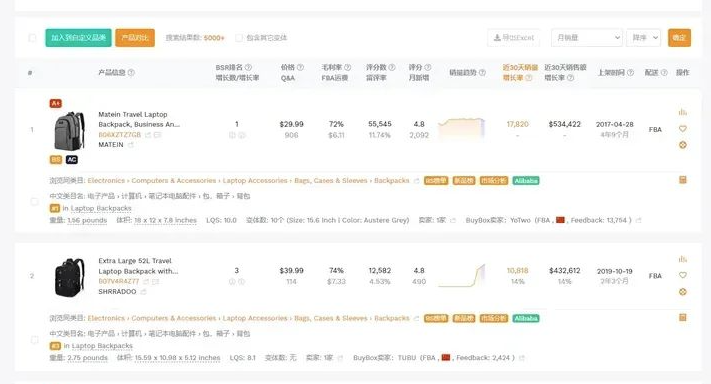
Task: Click the 10,818 monthly sales value
Action: (x=517, y=271)
